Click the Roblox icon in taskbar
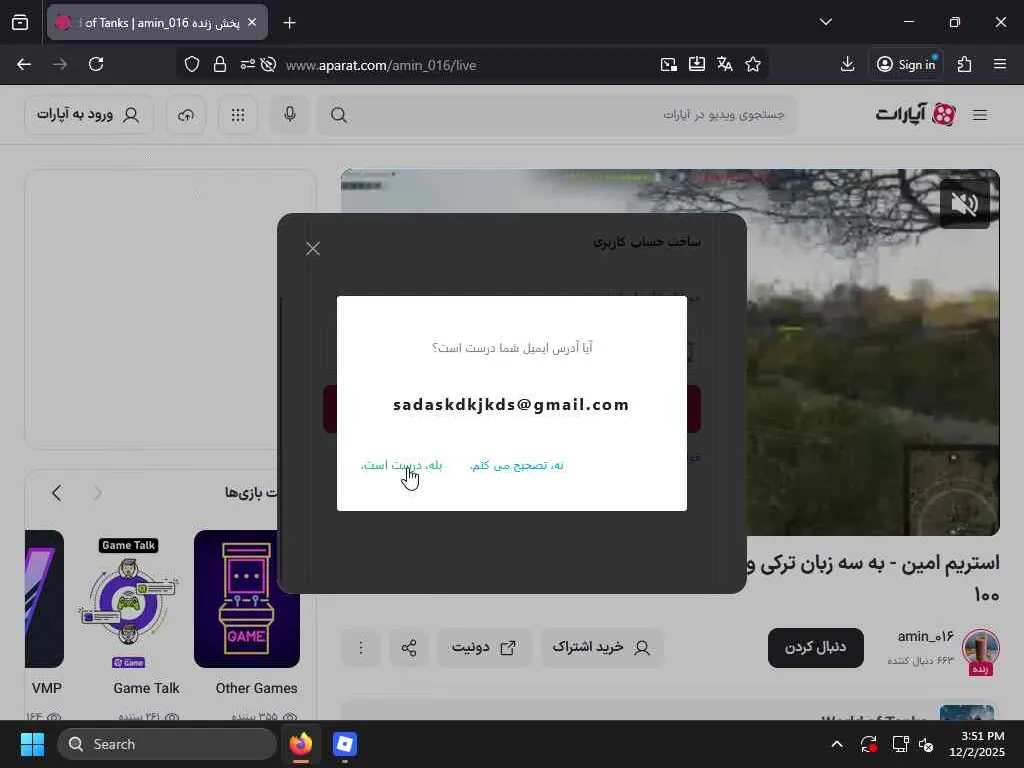Image resolution: width=1024 pixels, height=768 pixels. coord(345,744)
